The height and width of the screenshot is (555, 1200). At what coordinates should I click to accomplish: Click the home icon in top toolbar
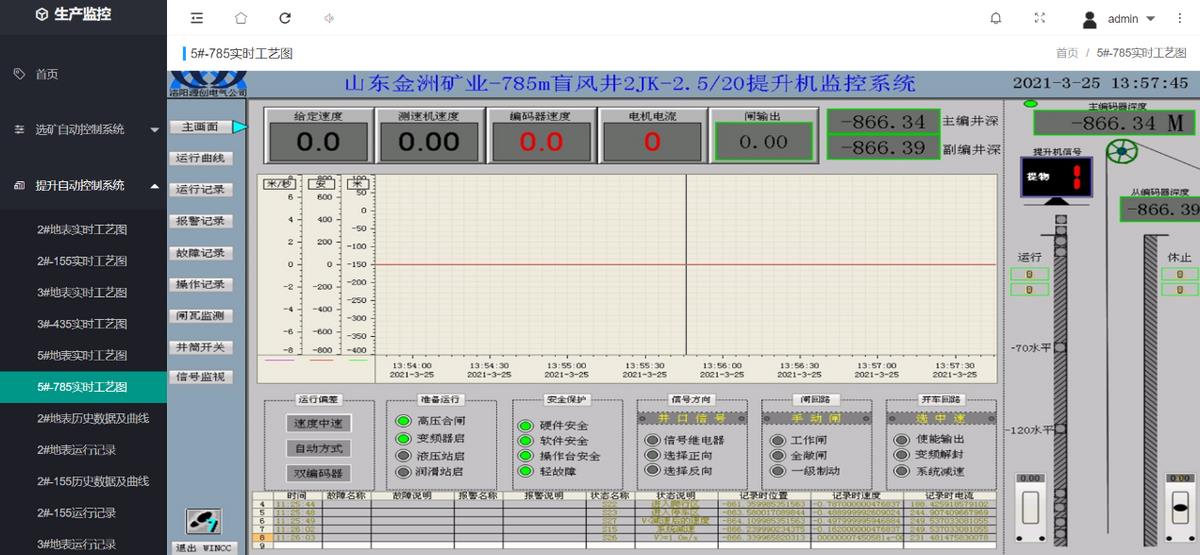pyautogui.click(x=240, y=18)
